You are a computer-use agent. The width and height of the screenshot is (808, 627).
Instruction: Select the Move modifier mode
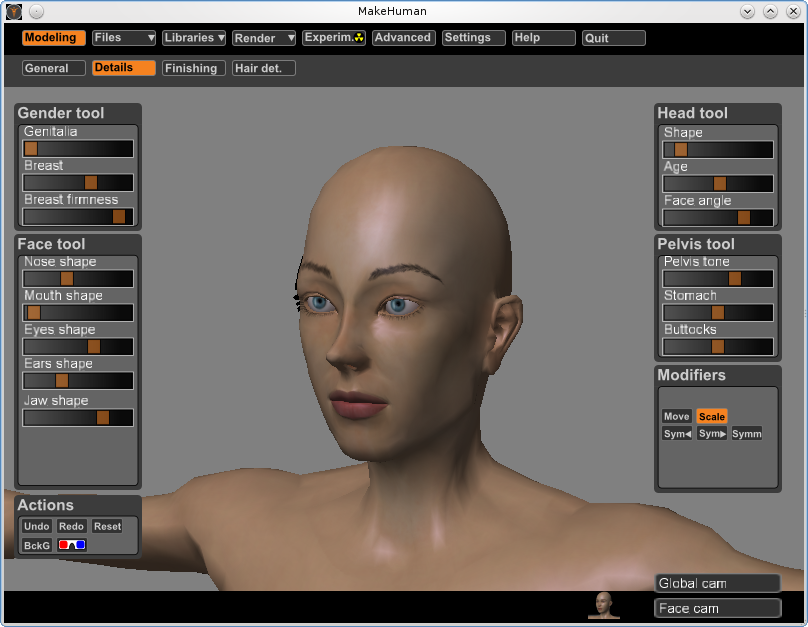click(x=677, y=417)
